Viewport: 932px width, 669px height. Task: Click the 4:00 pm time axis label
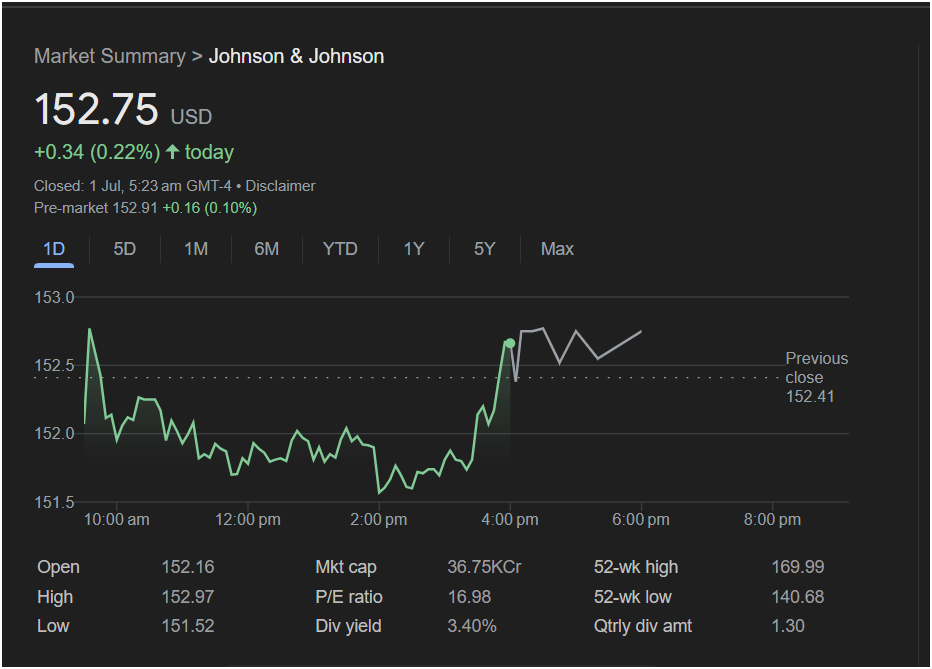click(510, 520)
